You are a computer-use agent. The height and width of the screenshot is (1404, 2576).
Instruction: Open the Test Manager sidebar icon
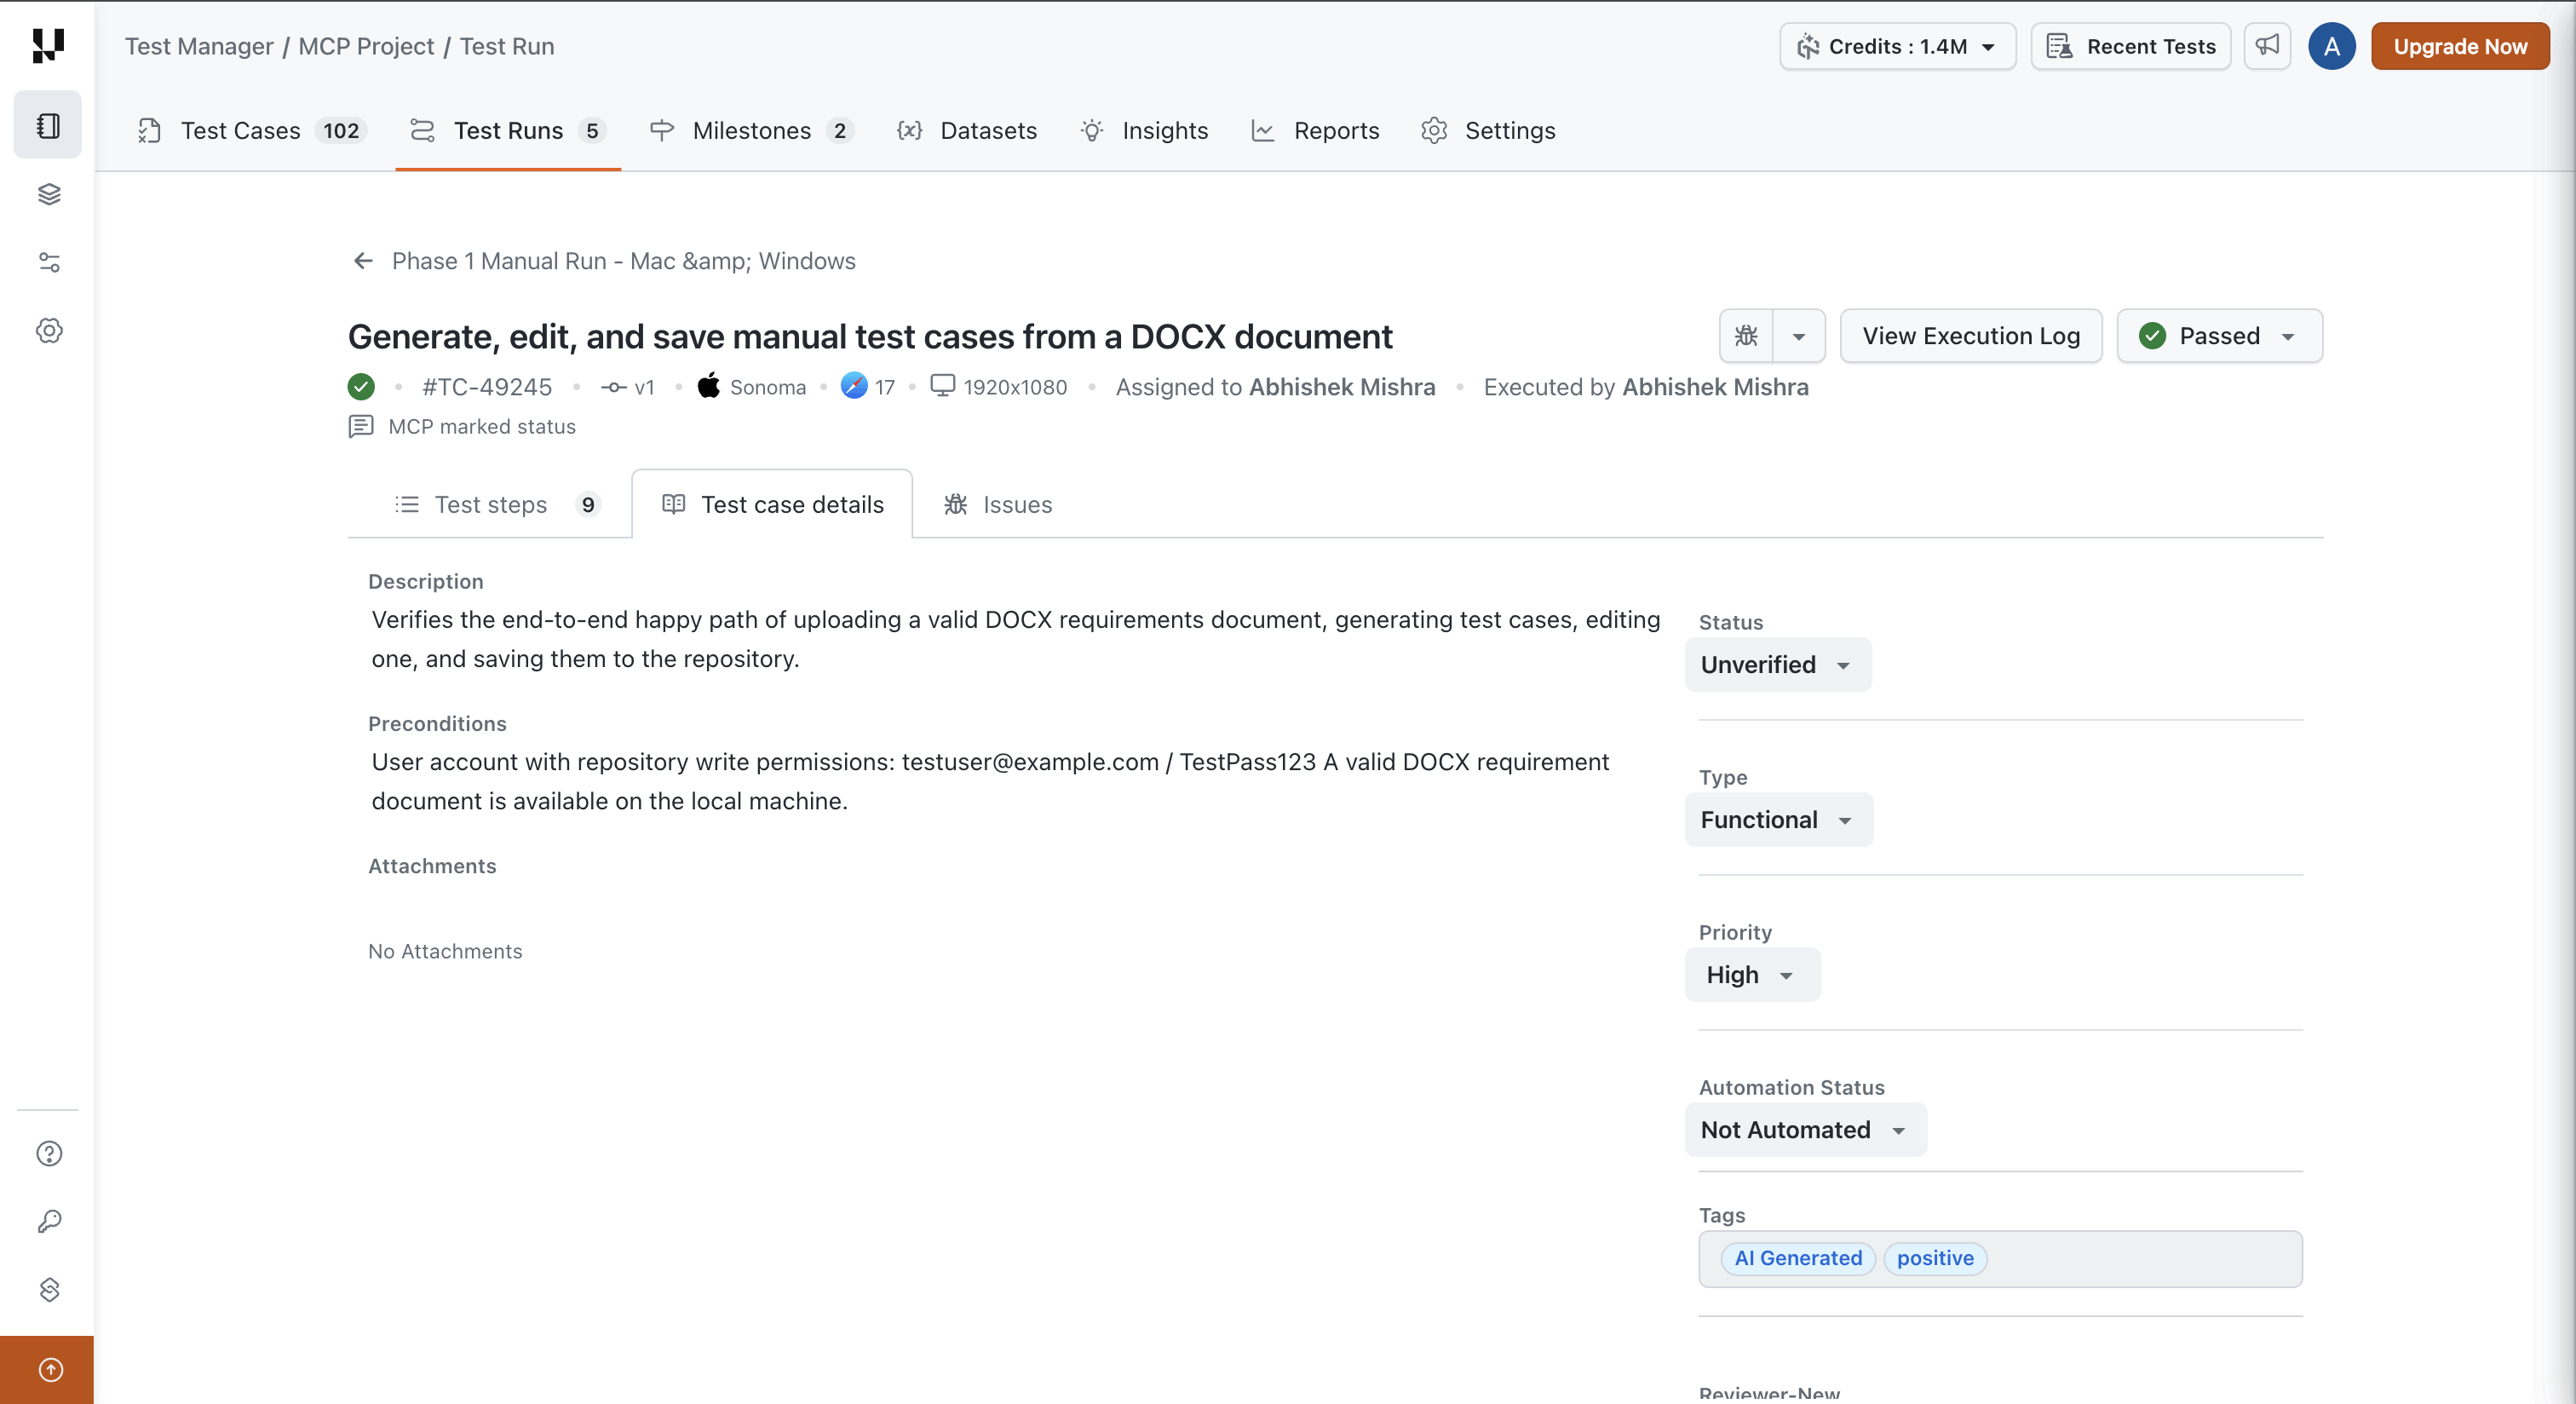48,125
